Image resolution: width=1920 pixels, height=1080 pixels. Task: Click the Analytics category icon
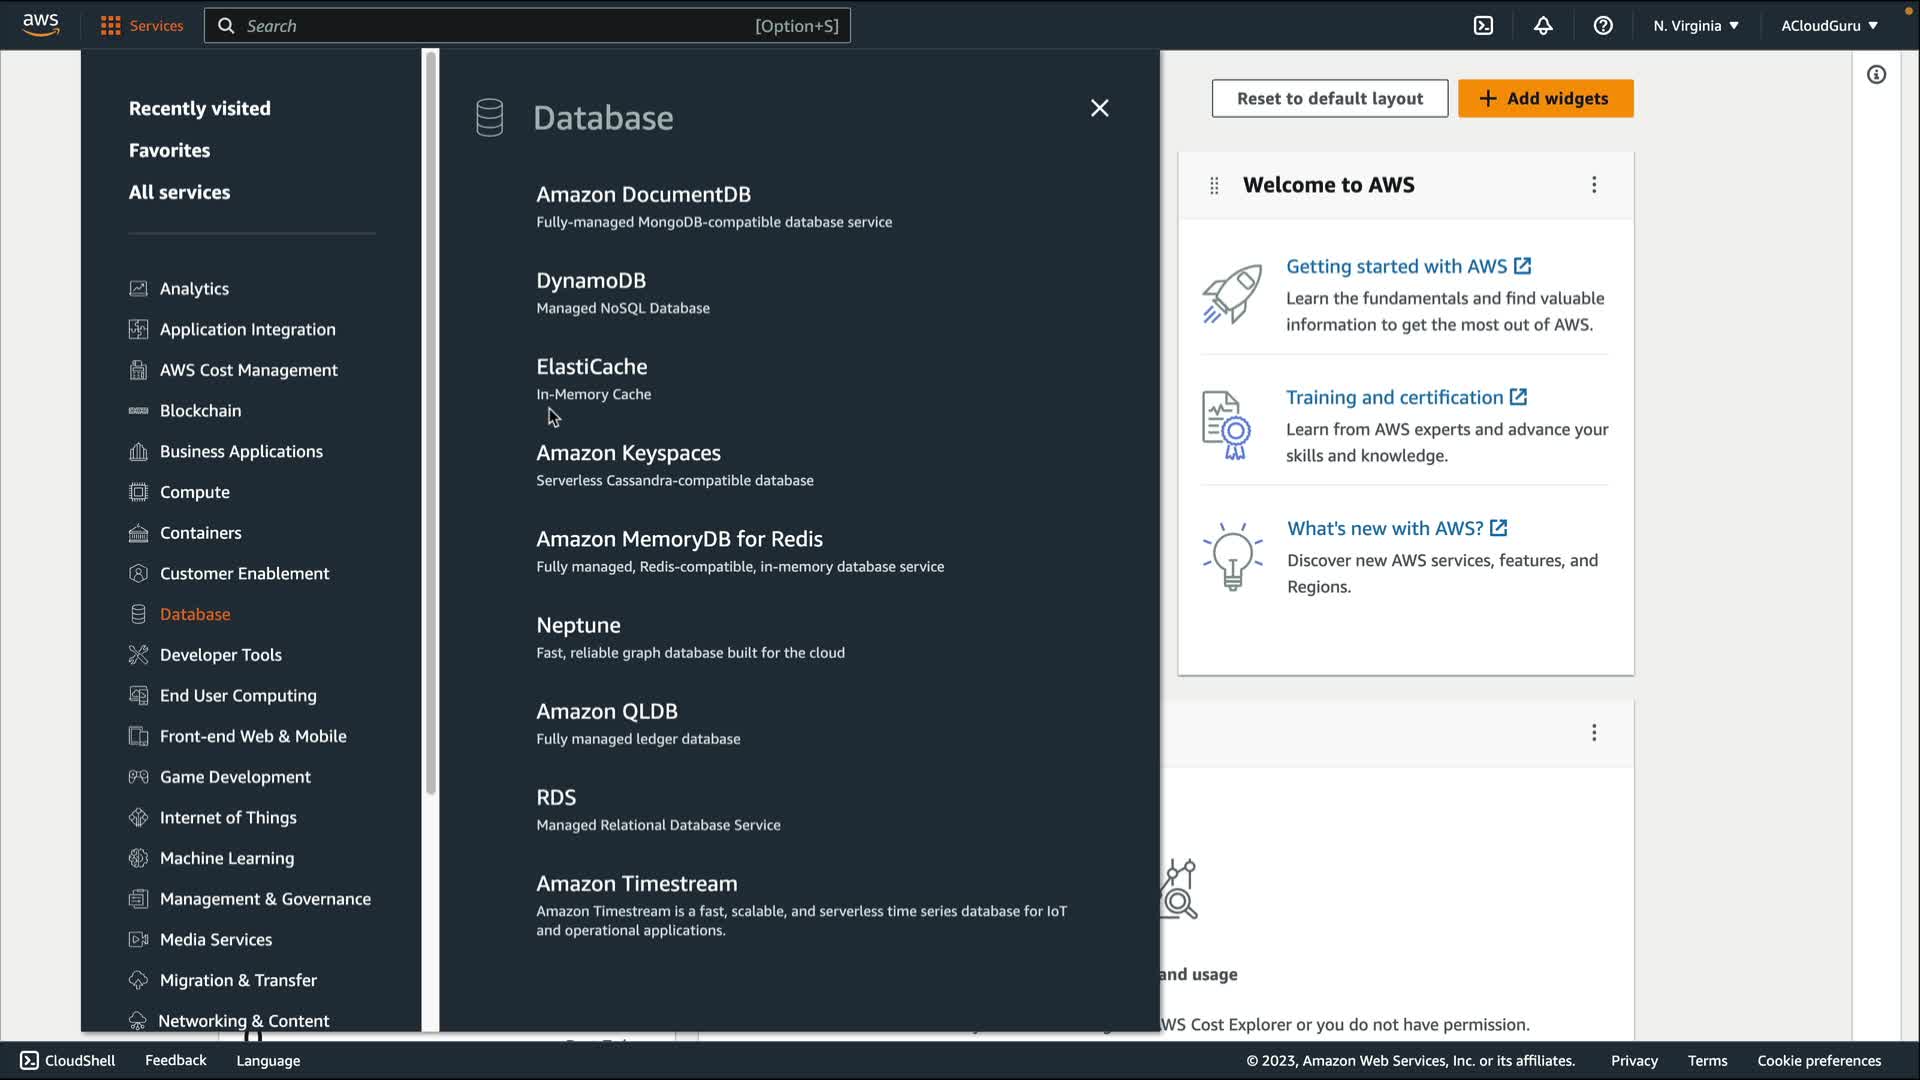coord(138,288)
